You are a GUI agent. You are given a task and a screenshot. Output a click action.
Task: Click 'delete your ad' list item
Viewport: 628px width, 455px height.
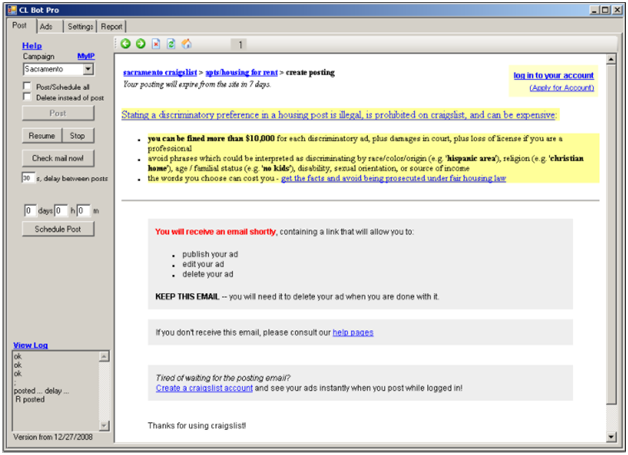coord(208,274)
